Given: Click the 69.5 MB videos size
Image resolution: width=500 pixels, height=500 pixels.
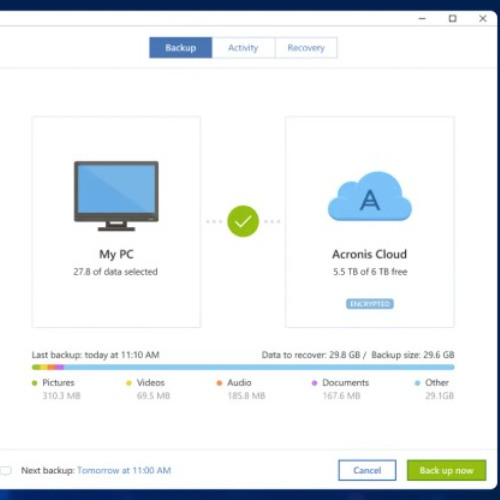Looking at the screenshot, I should point(153,396).
